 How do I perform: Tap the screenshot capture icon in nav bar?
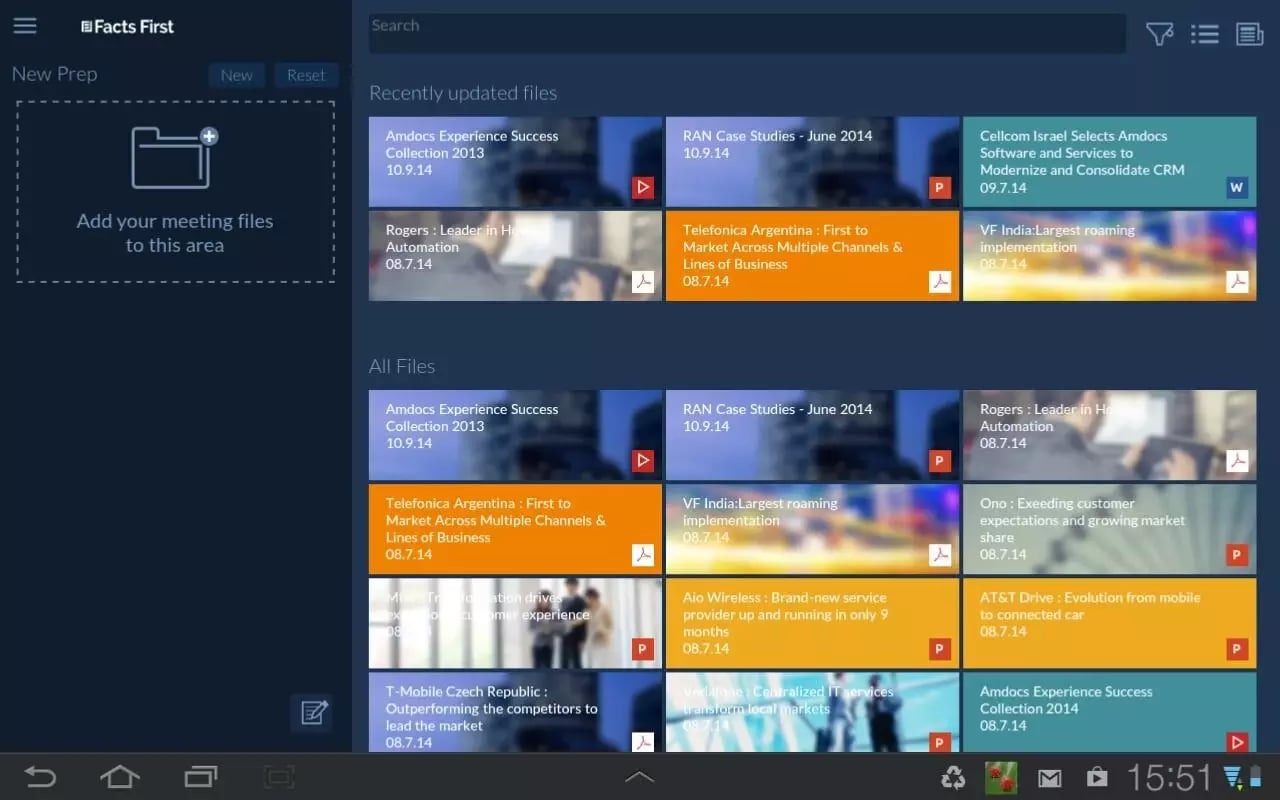pos(280,777)
